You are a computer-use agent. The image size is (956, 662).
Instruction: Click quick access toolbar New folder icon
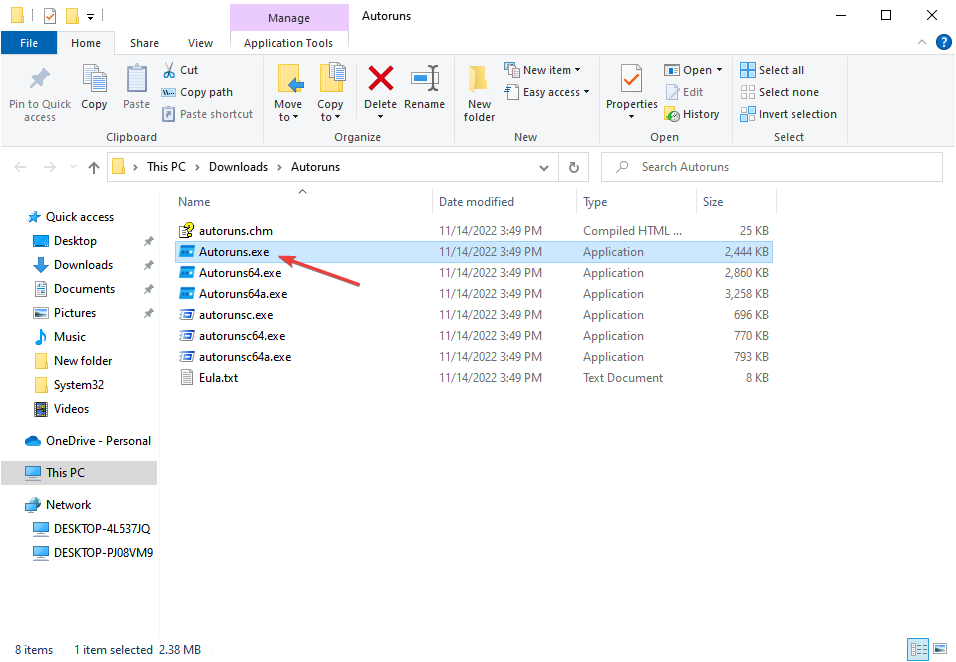click(x=72, y=15)
